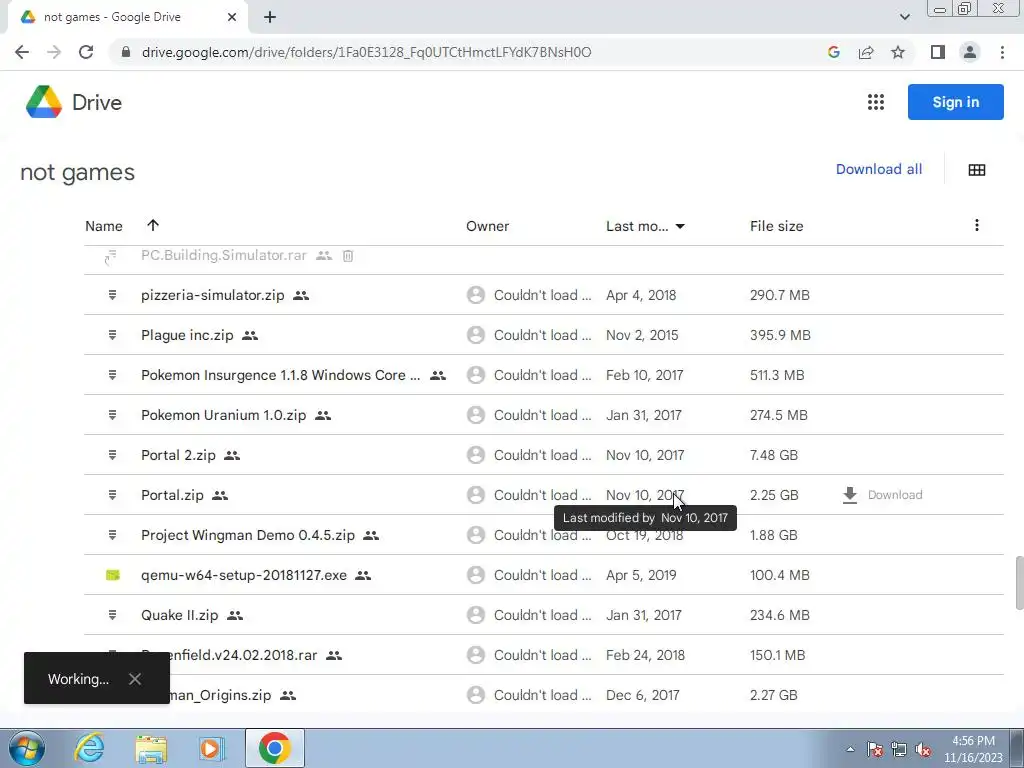Click the Name sort arrow
This screenshot has width=1024, height=768.
point(153,225)
